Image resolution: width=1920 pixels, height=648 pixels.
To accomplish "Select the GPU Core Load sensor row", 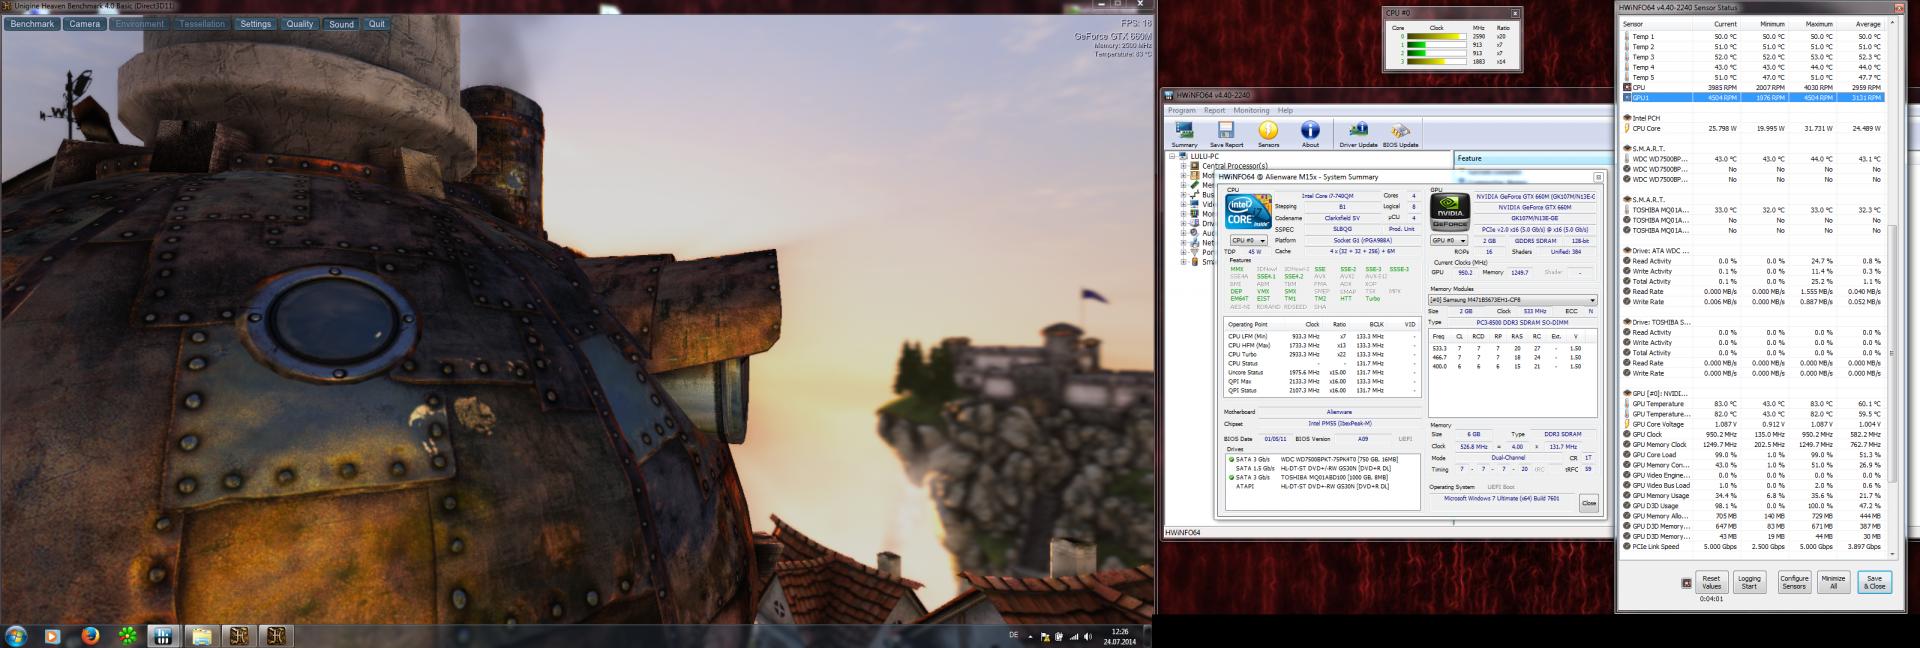I will coord(1752,455).
